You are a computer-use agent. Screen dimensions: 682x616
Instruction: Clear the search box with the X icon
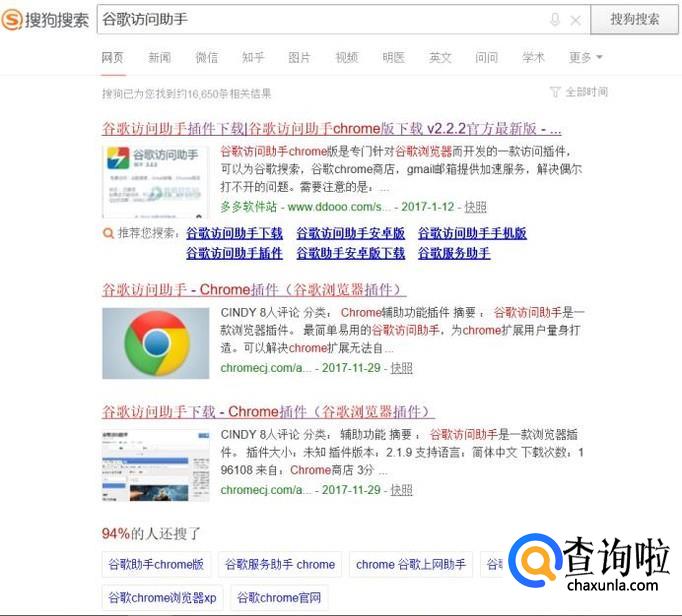coord(575,20)
